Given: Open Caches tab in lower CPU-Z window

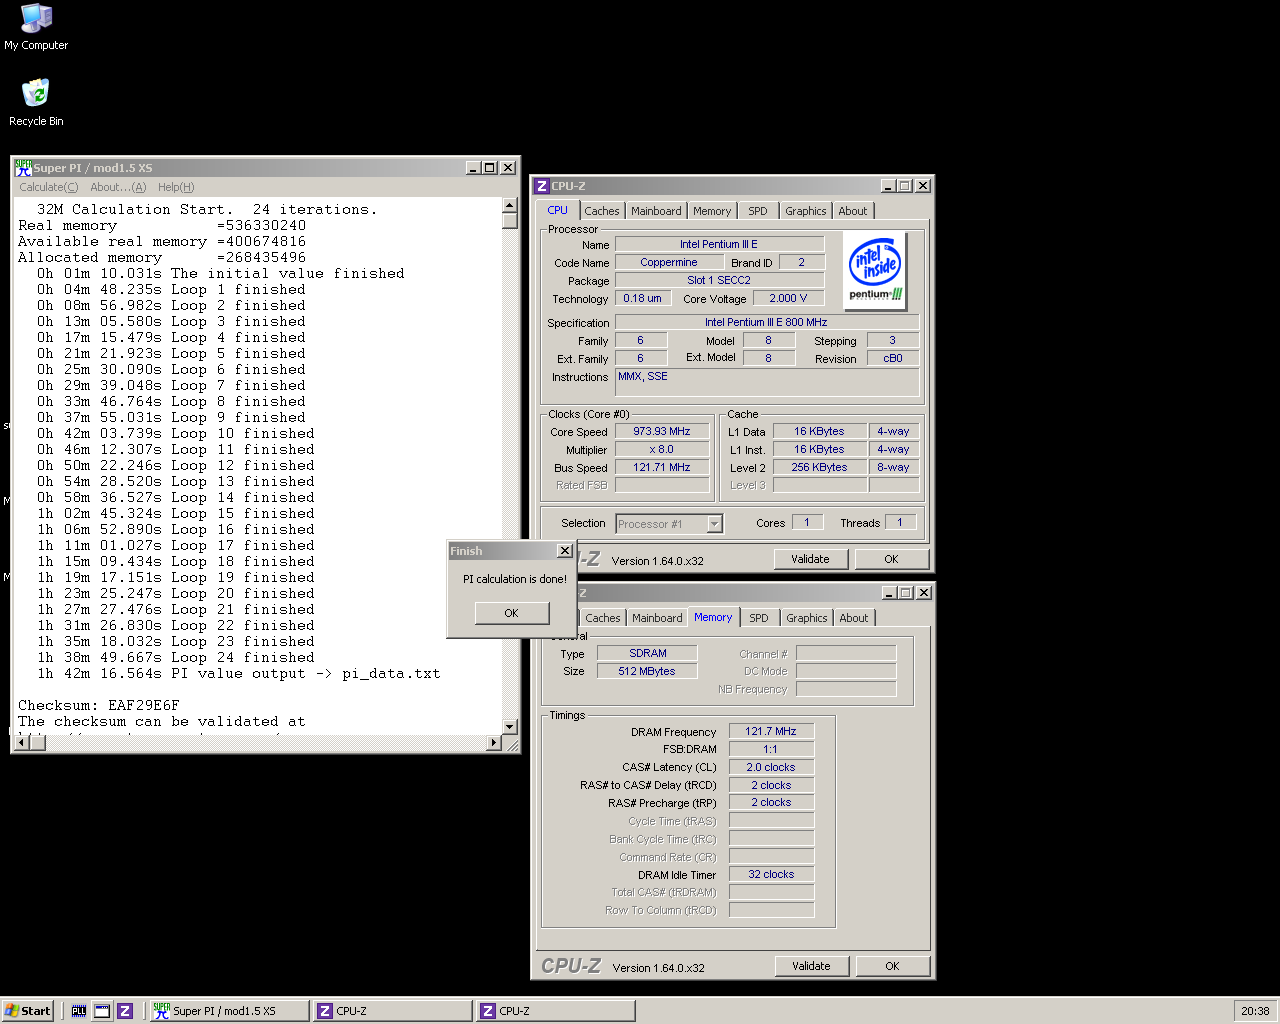Looking at the screenshot, I should [603, 618].
